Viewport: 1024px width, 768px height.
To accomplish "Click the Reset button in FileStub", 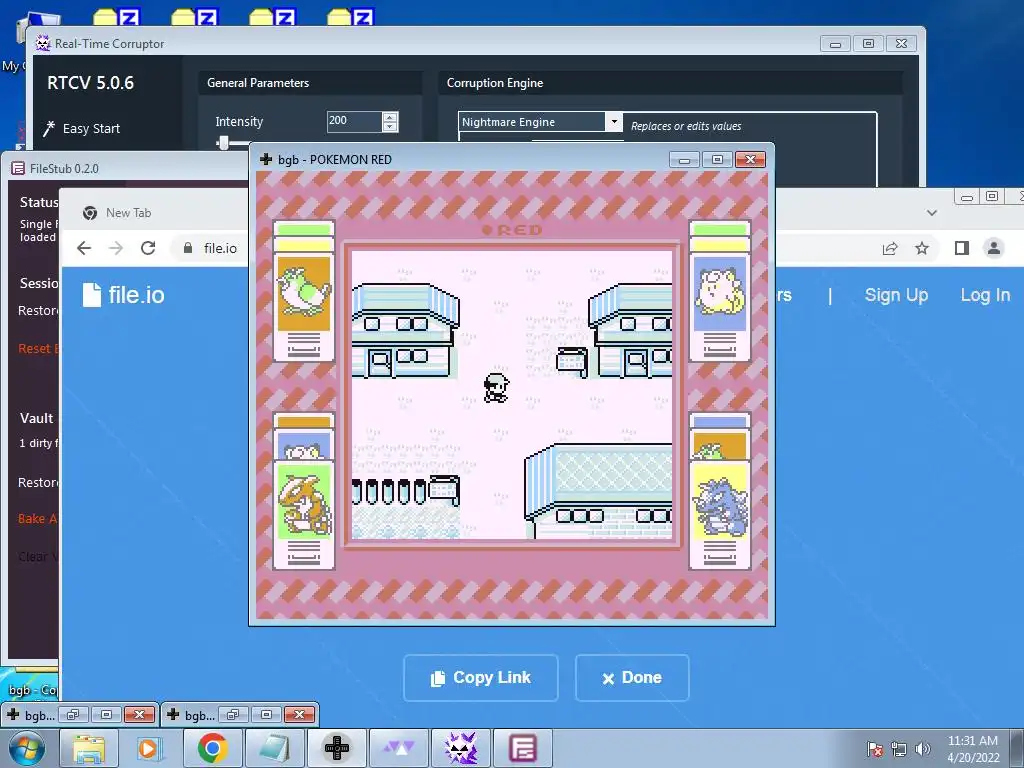I will [x=38, y=349].
